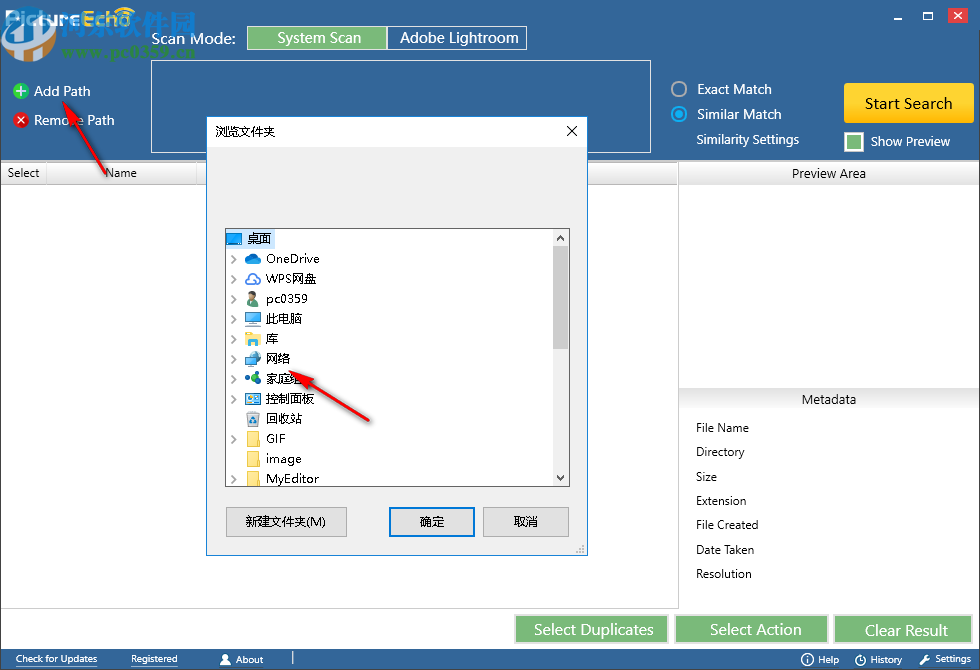Click the 确定 button in folder dialog

[432, 522]
